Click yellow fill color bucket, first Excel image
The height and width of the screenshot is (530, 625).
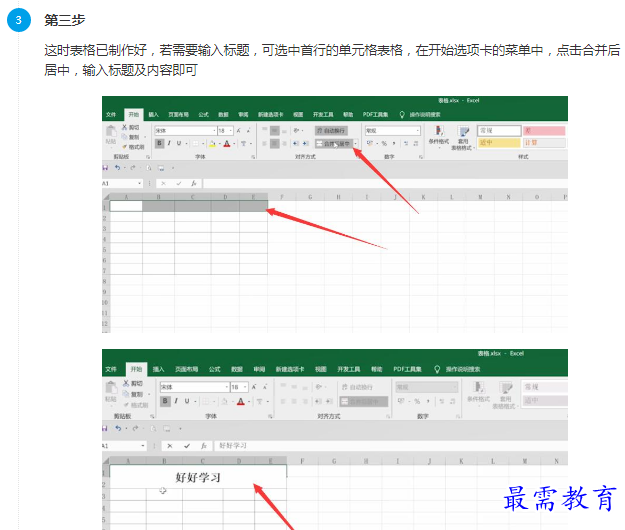point(212,144)
